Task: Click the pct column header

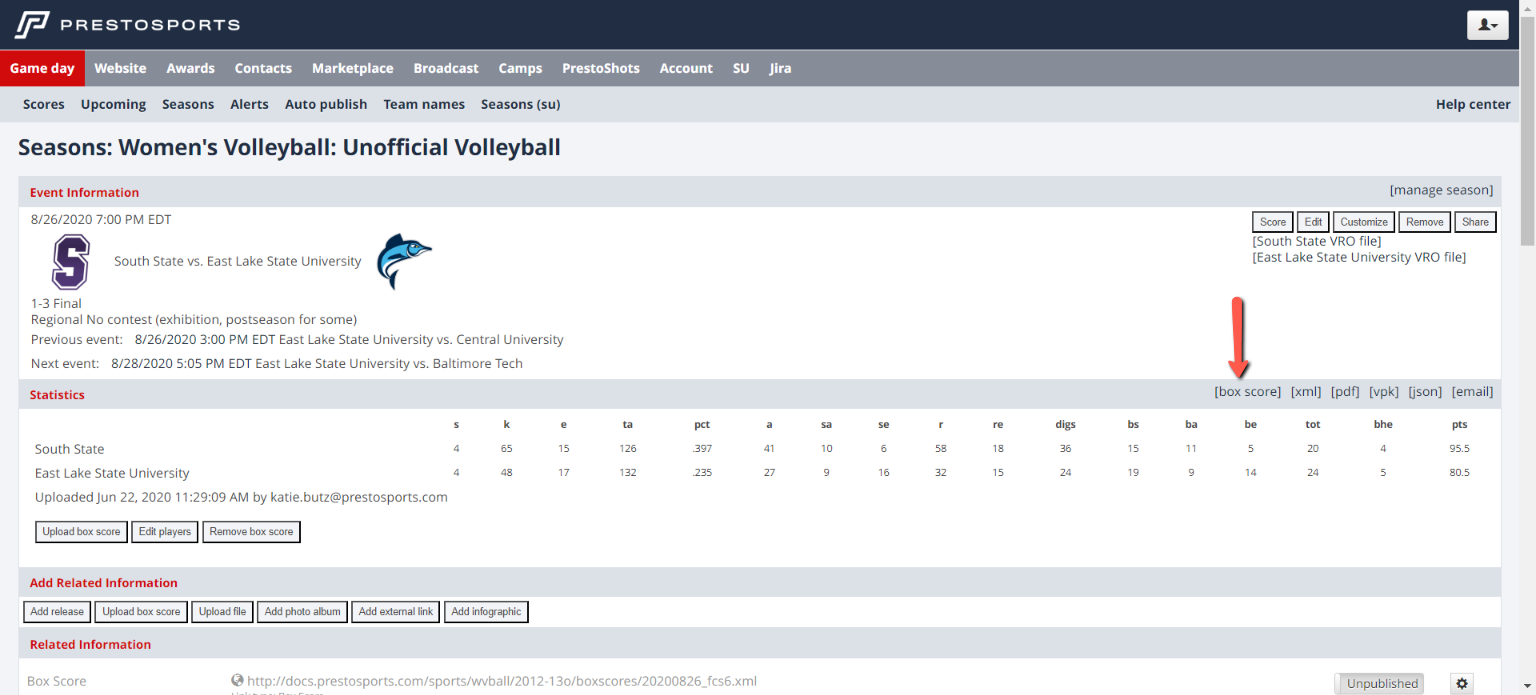Action: (702, 424)
